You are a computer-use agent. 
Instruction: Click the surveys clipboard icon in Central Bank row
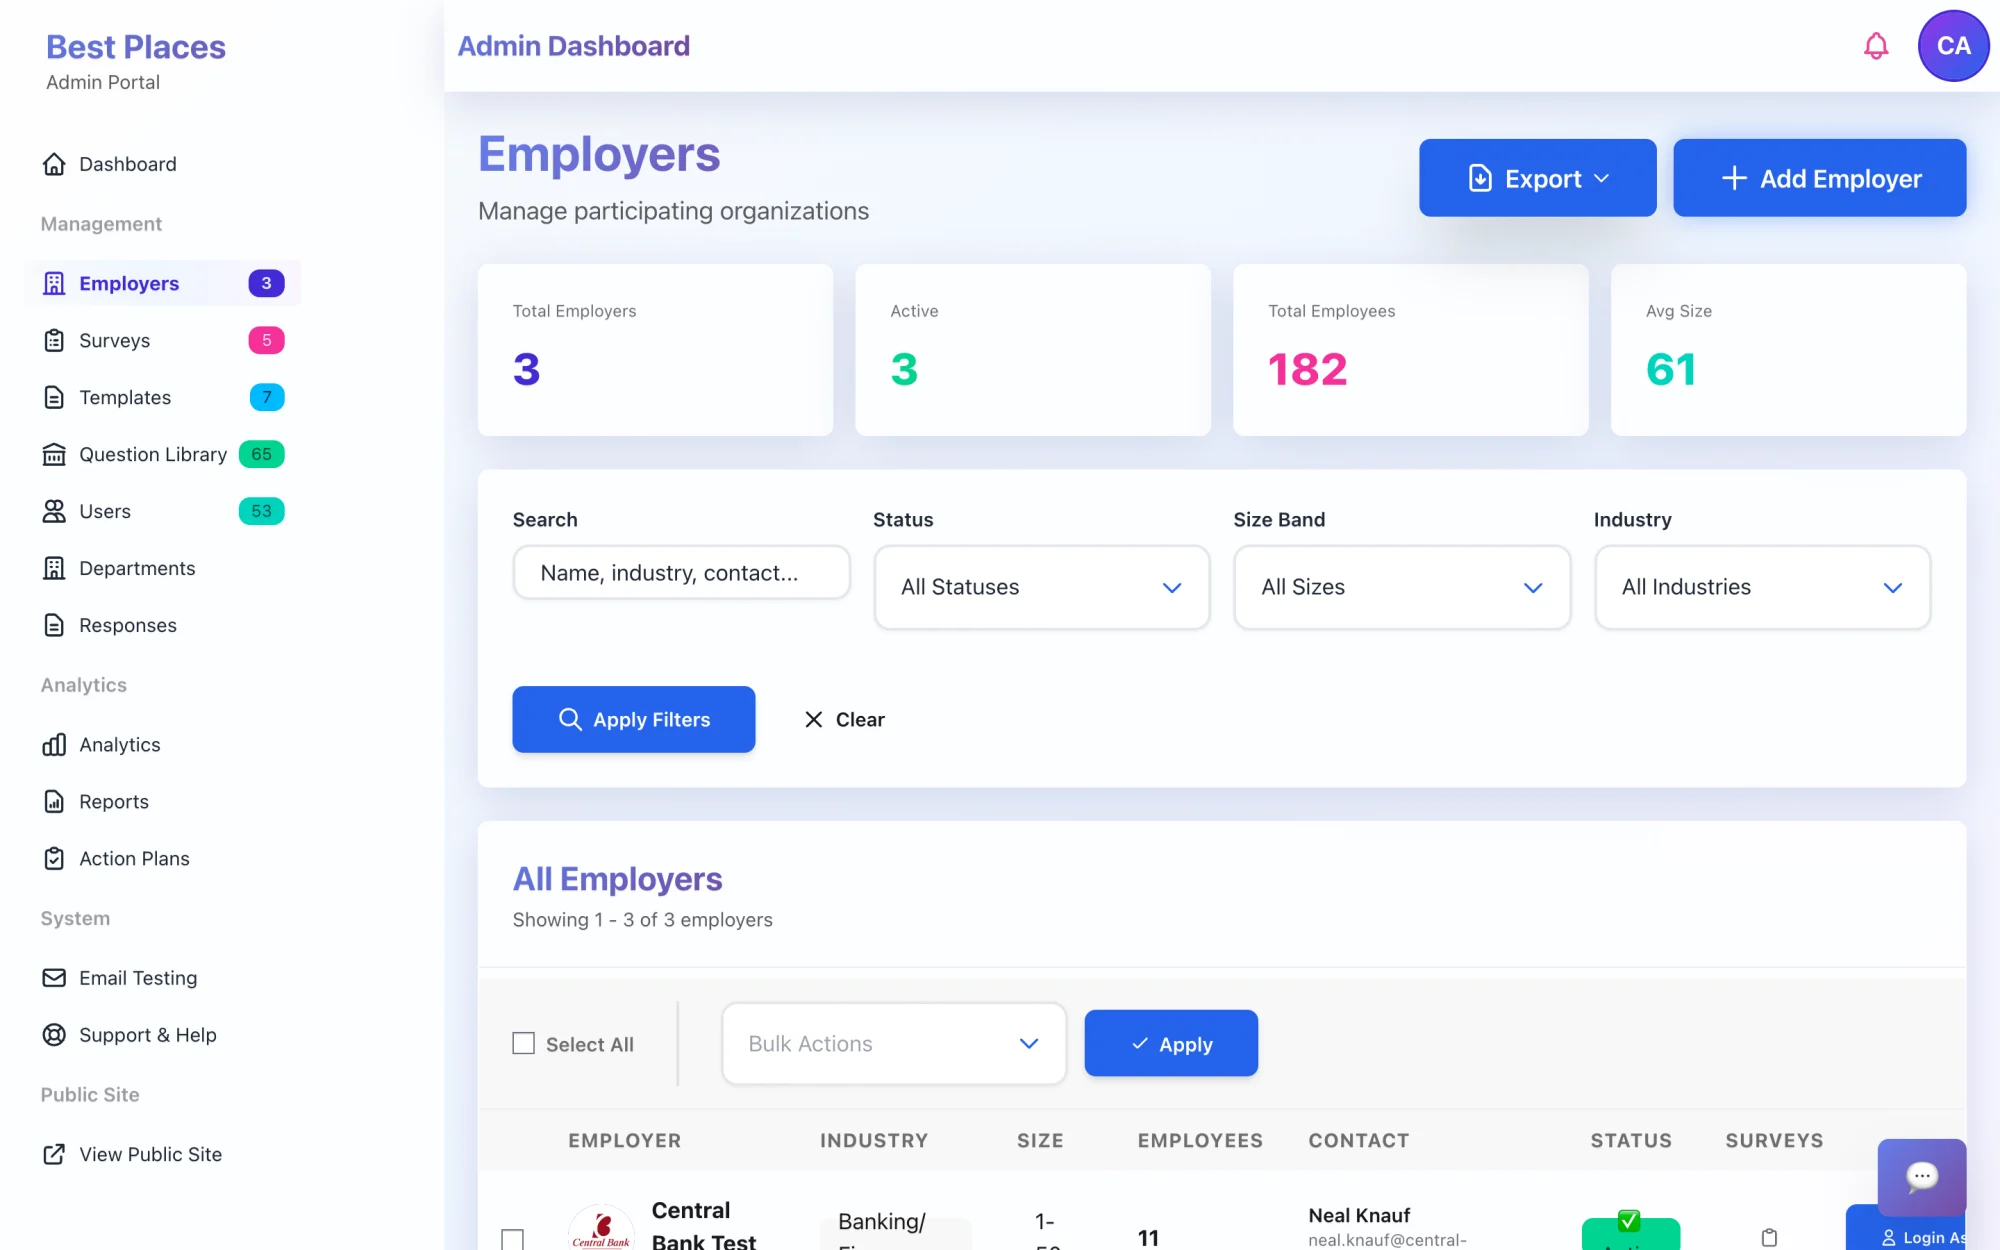[1769, 1238]
